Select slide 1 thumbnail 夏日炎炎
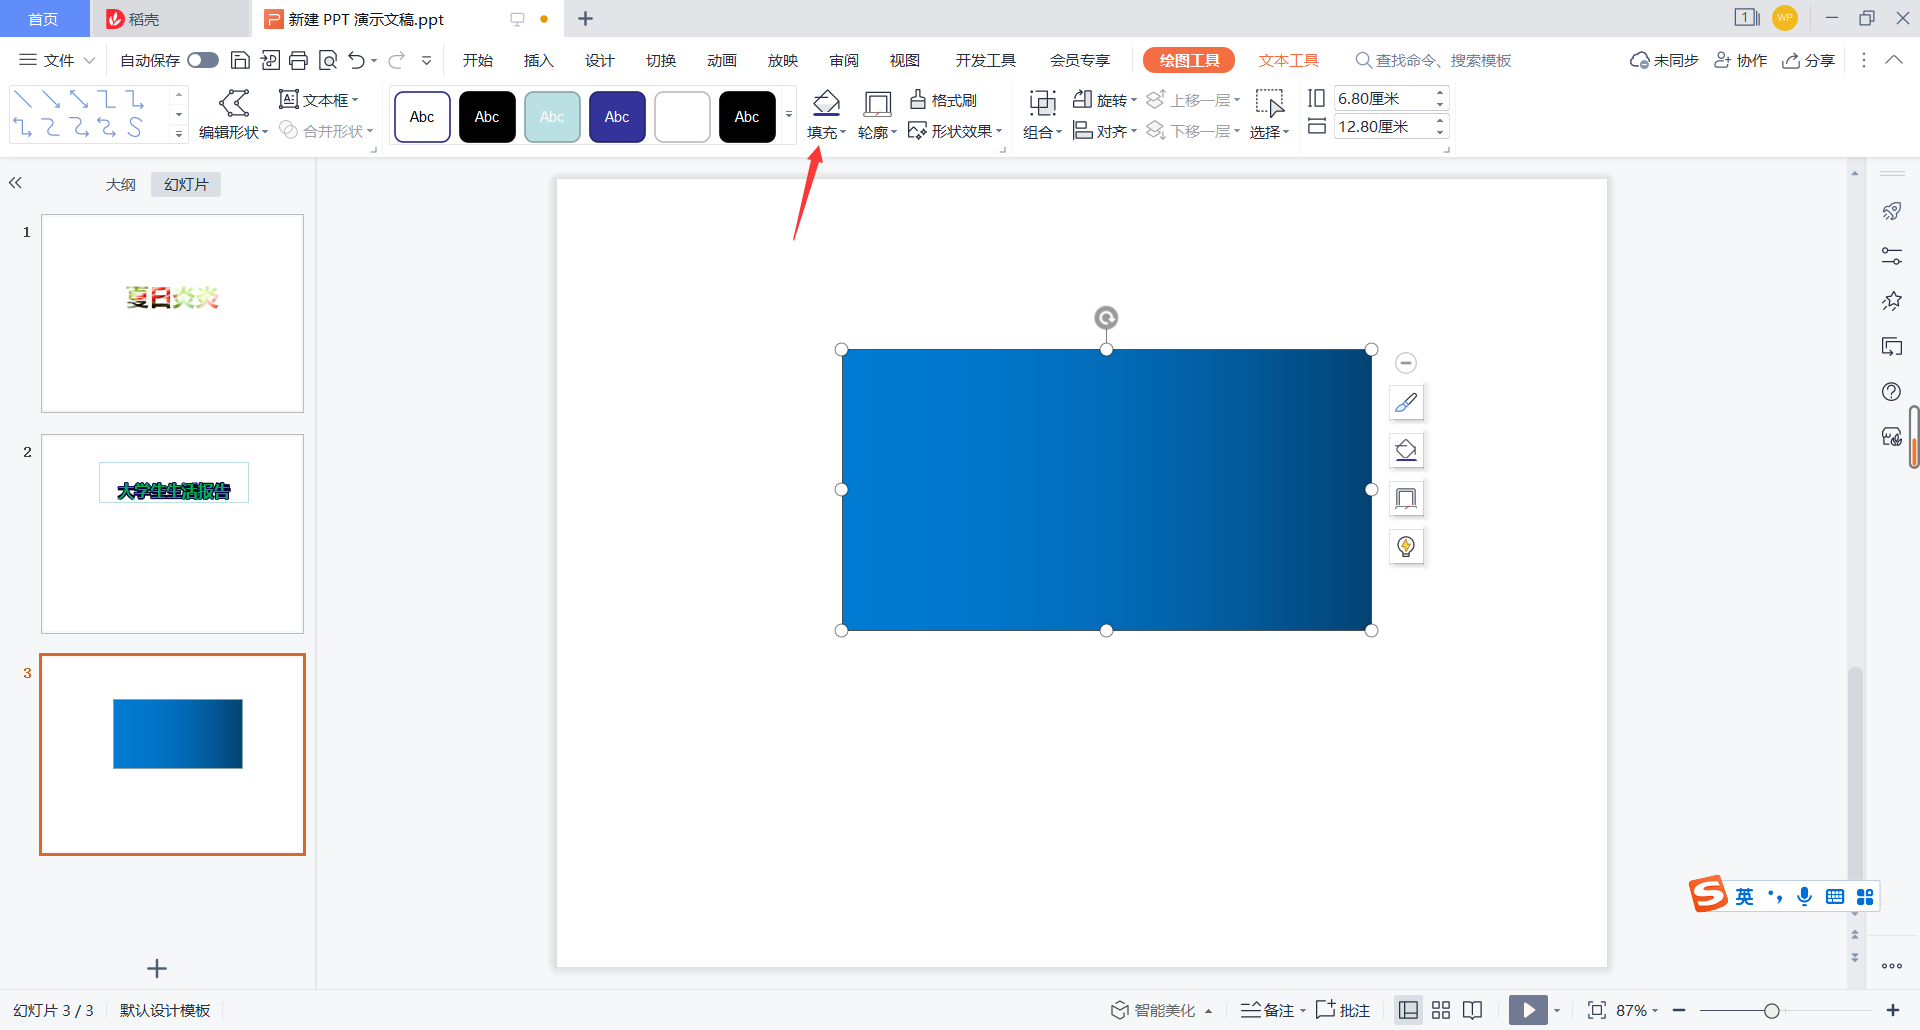The width and height of the screenshot is (1920, 1030). coord(172,313)
